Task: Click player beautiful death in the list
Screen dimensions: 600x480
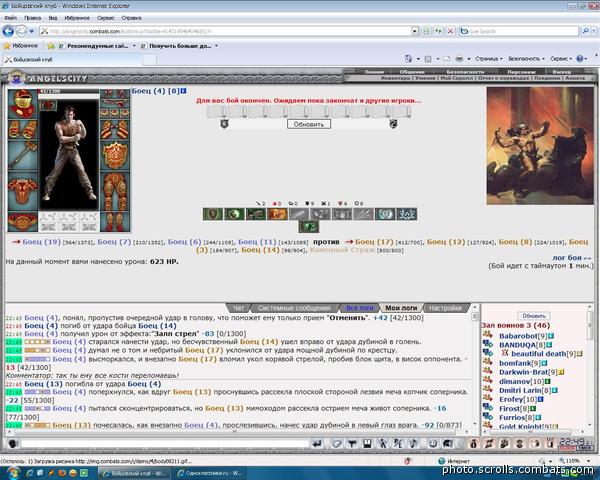Action: [x=538, y=354]
